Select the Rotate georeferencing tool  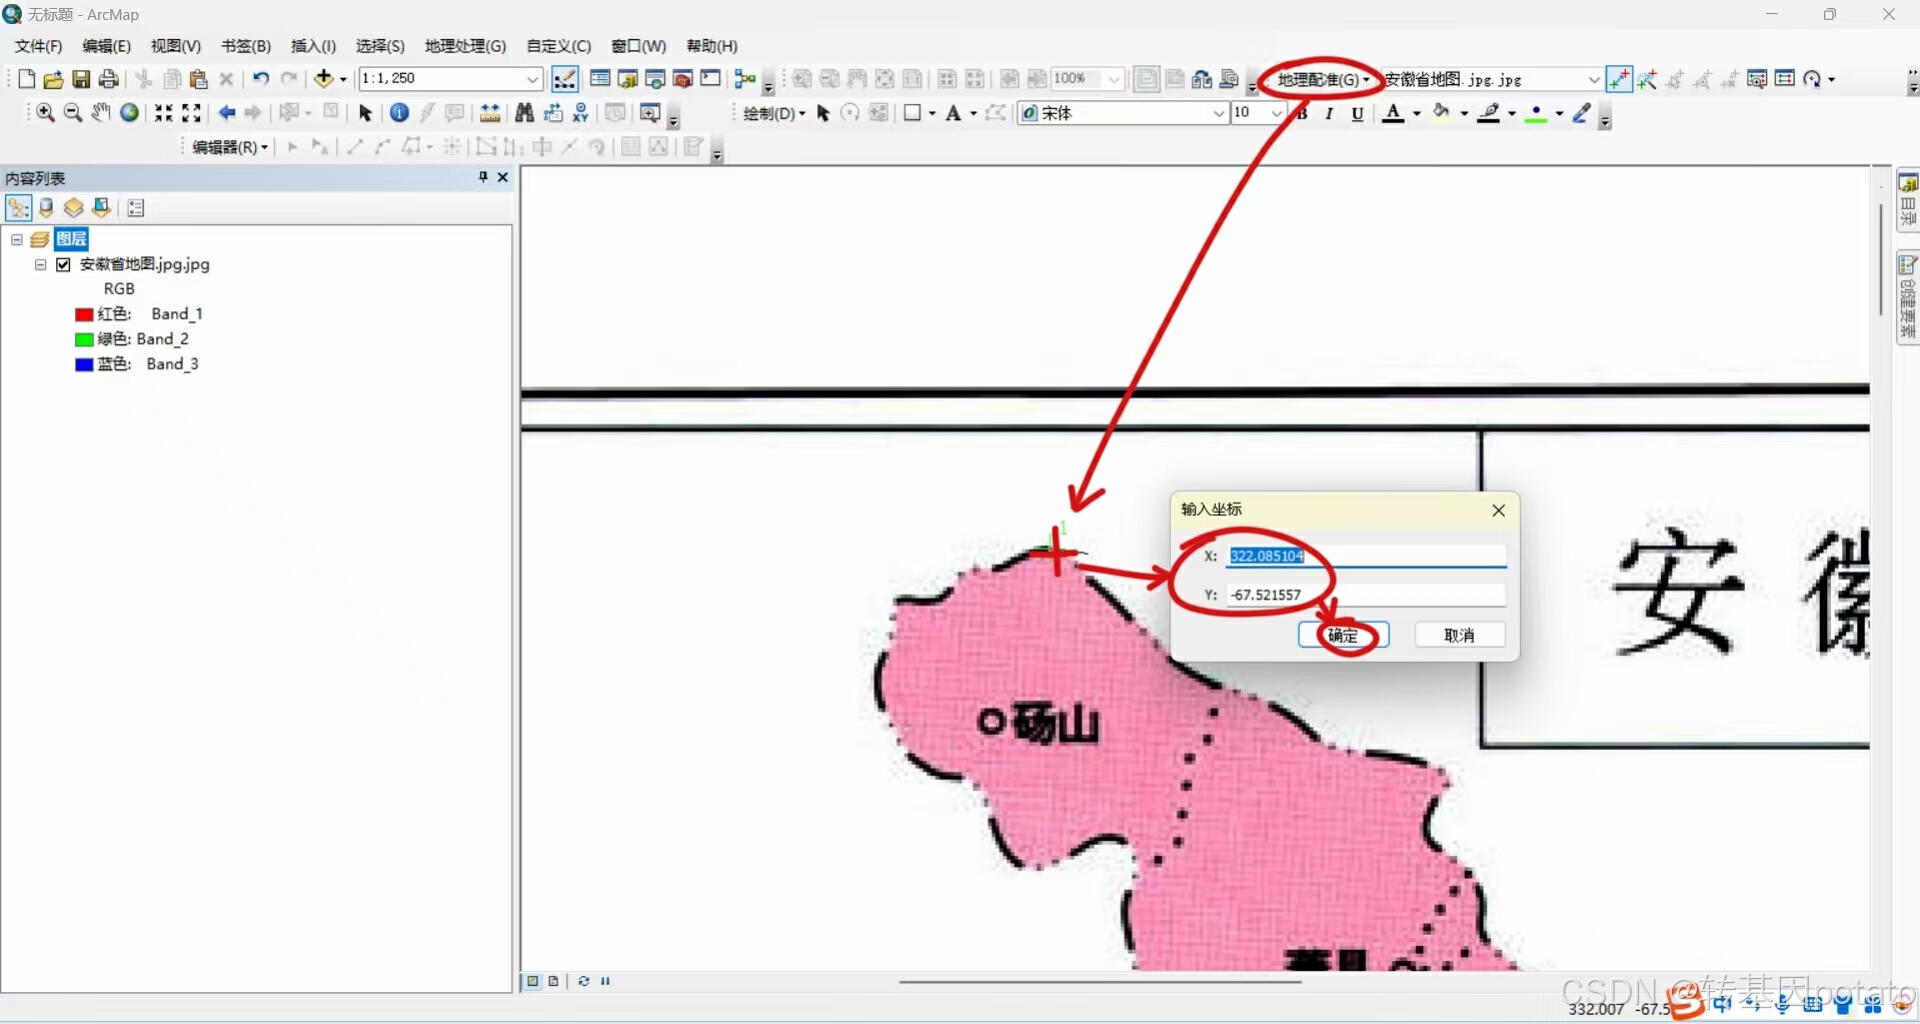(x=1814, y=79)
